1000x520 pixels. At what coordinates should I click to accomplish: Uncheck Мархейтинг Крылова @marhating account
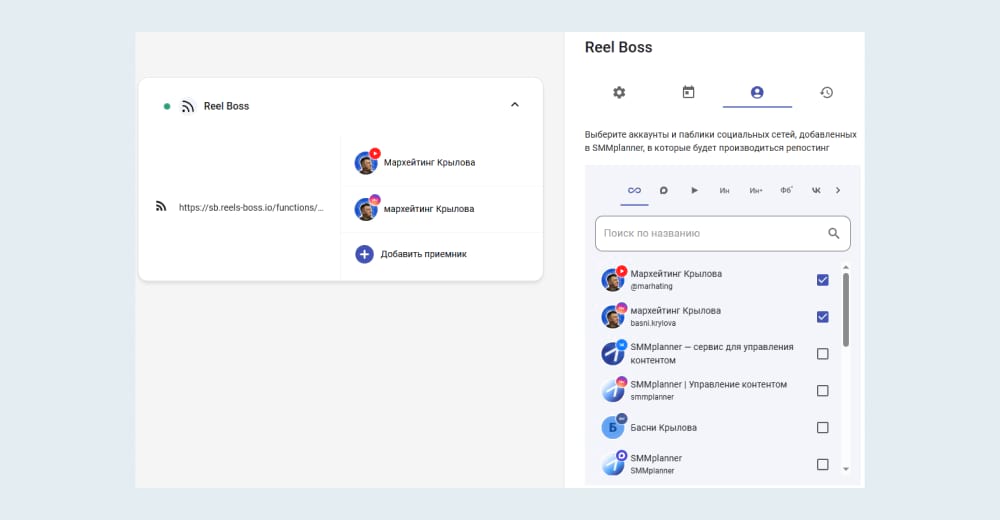pyautogui.click(x=822, y=280)
